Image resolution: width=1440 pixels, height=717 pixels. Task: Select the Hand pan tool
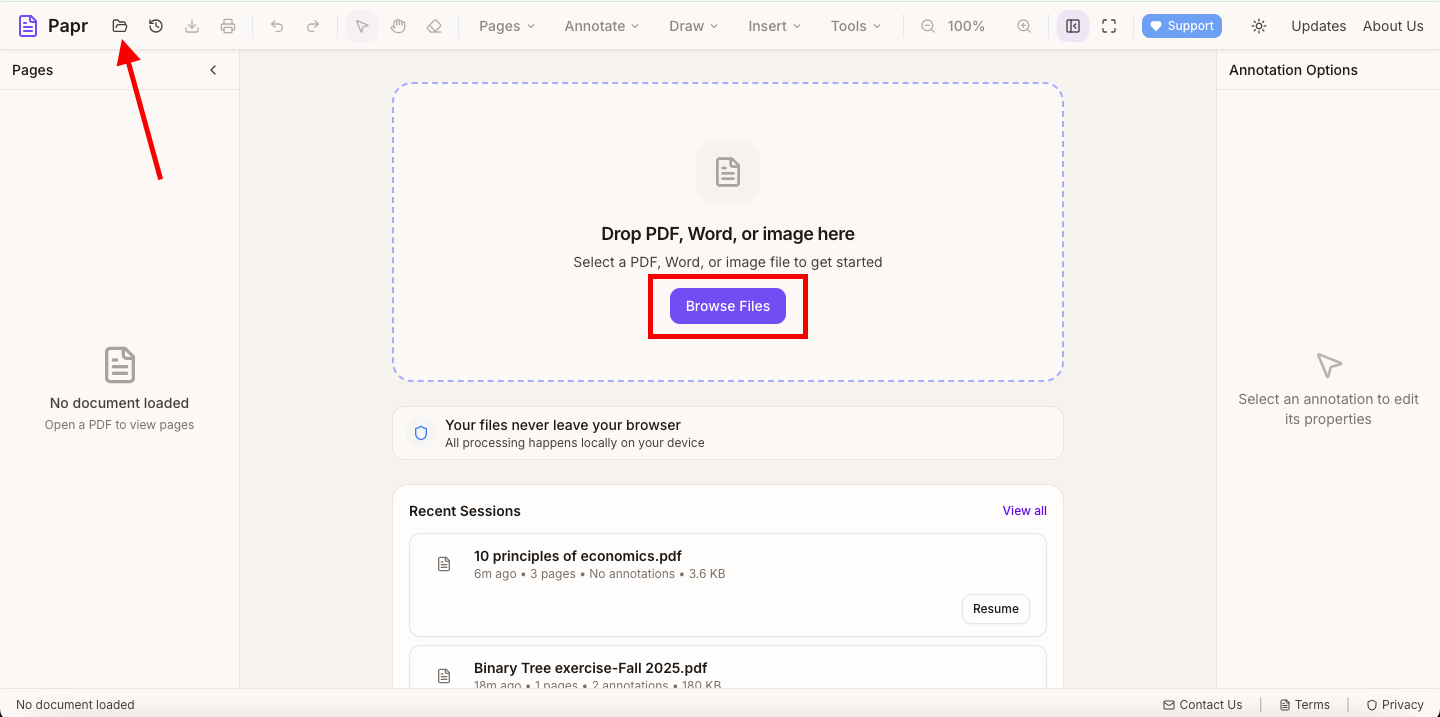pos(398,26)
